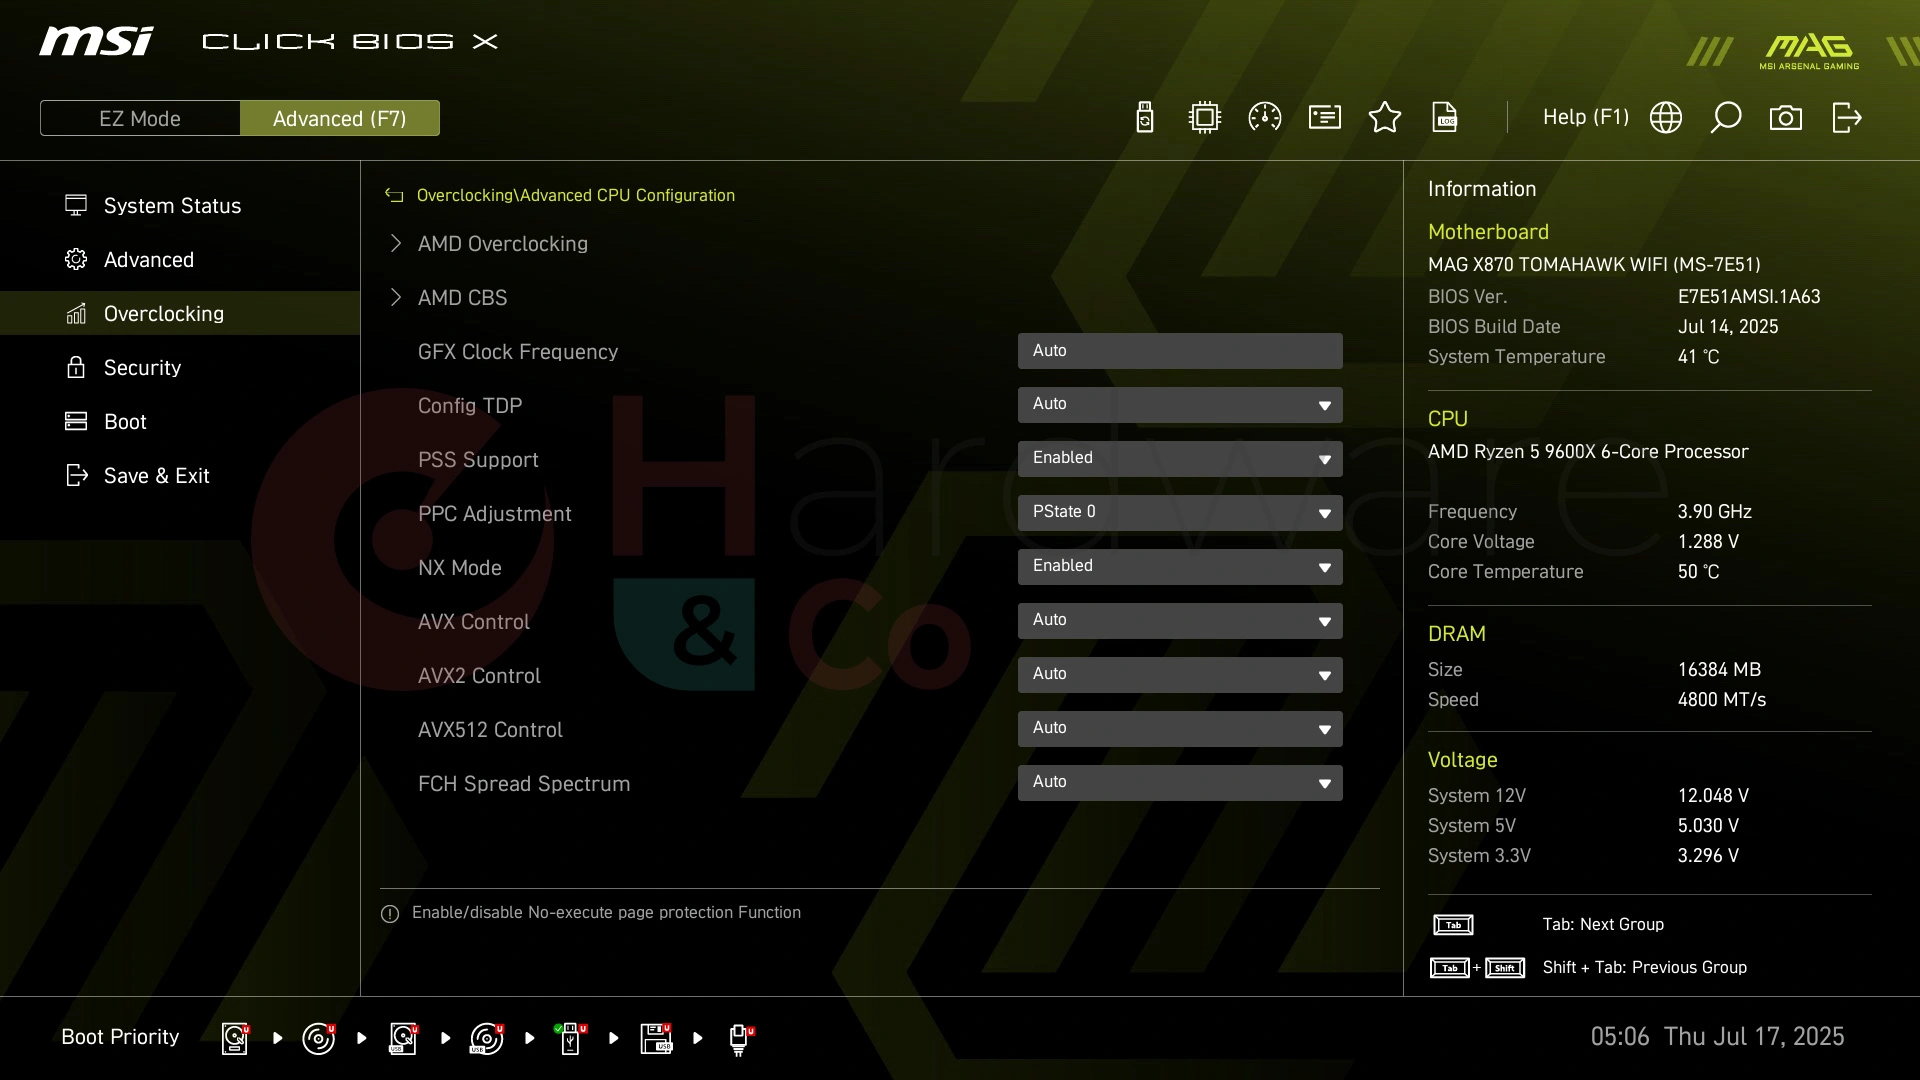
Task: Select hard disk boot priority icon
Action: tap(235, 1039)
